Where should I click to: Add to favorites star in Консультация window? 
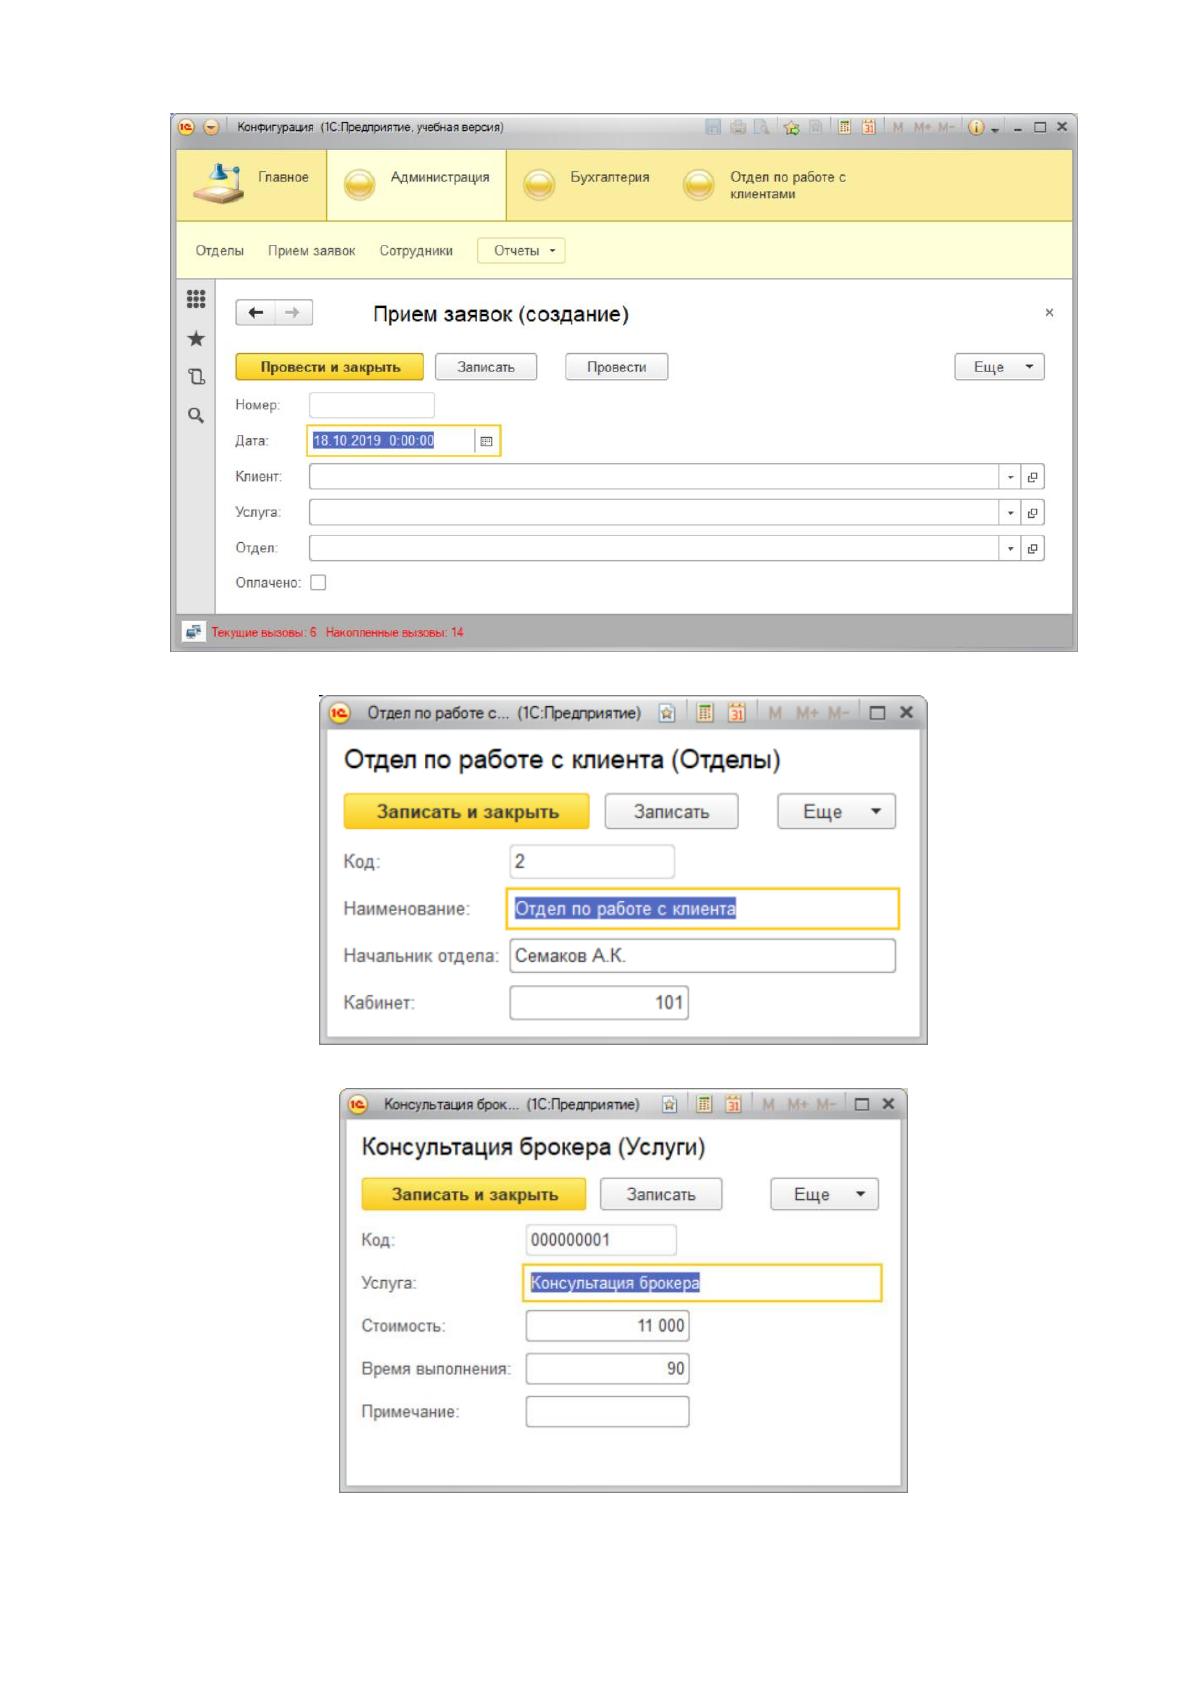pyautogui.click(x=670, y=1105)
